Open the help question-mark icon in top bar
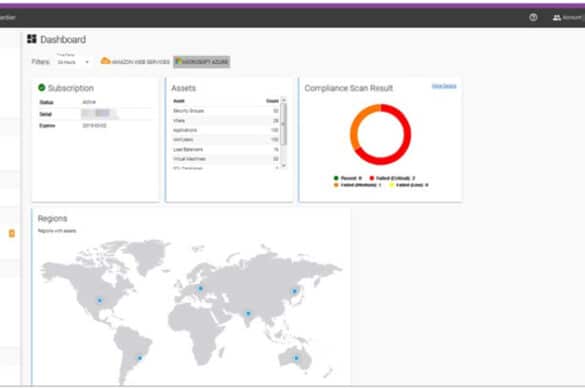This screenshot has width=585, height=390. 533,17
